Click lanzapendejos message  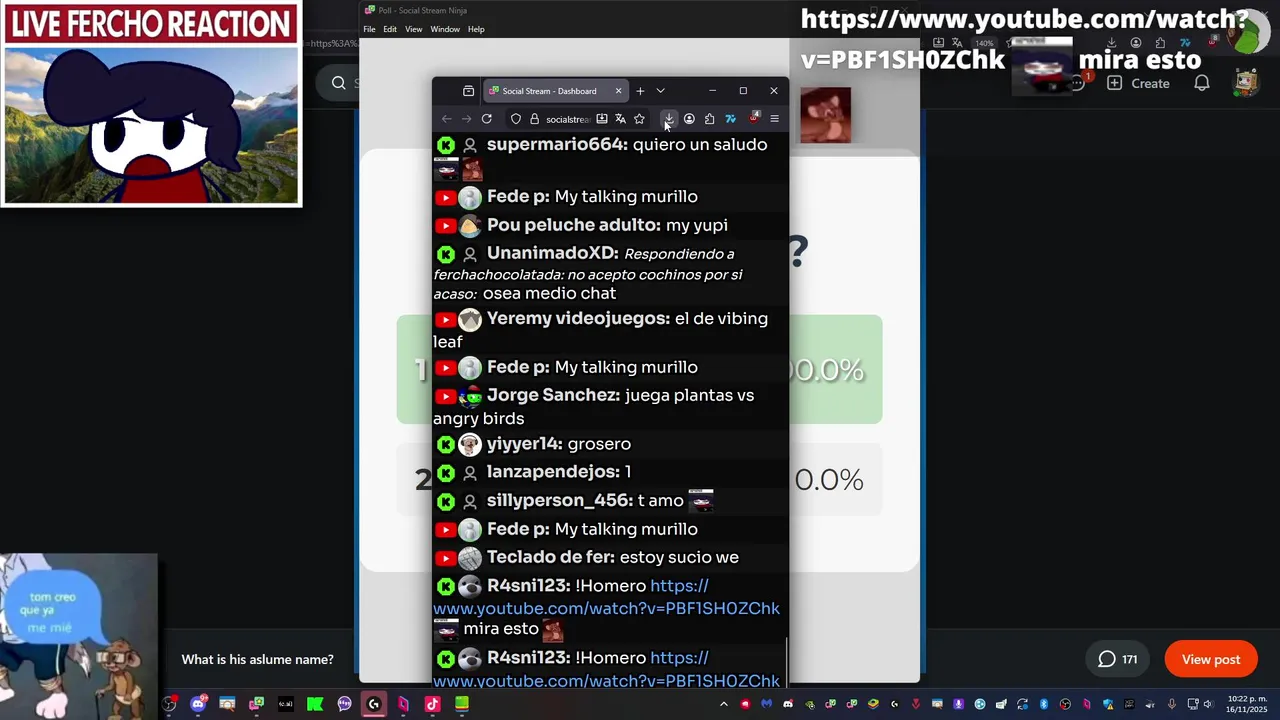tap(610, 472)
